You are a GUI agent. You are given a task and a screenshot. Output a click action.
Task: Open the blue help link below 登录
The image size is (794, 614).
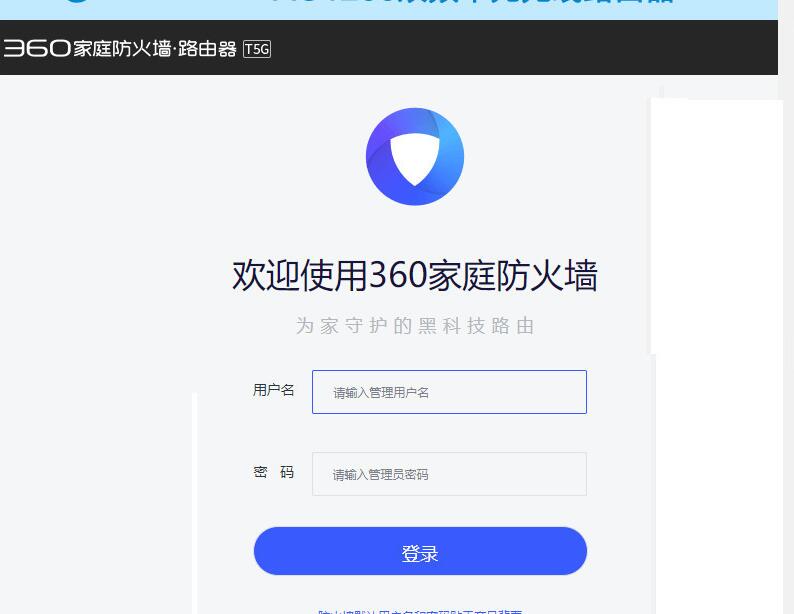pyautogui.click(x=420, y=611)
